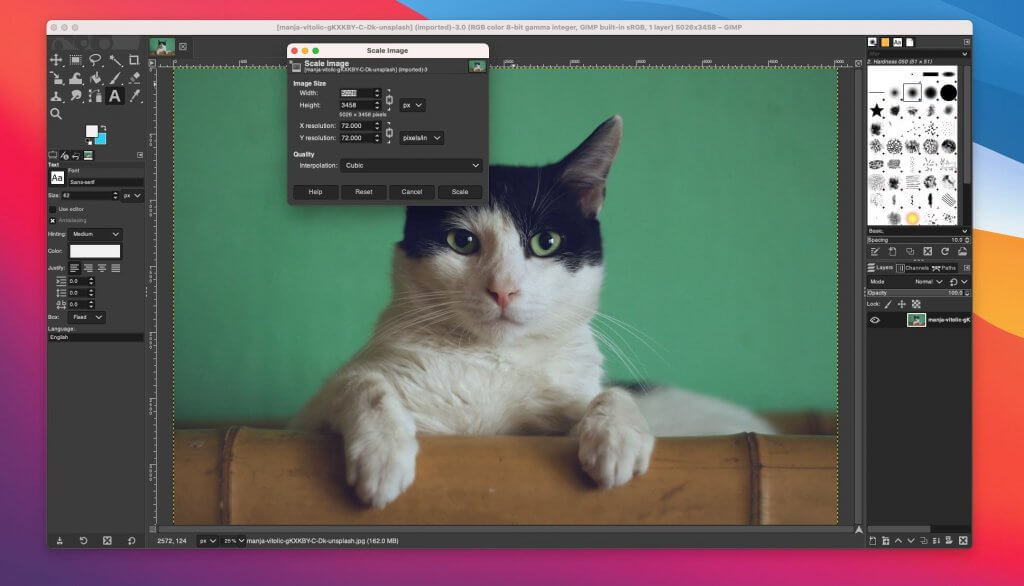Click the Help button in Scale Image
This screenshot has height=586, width=1024.
315,192
